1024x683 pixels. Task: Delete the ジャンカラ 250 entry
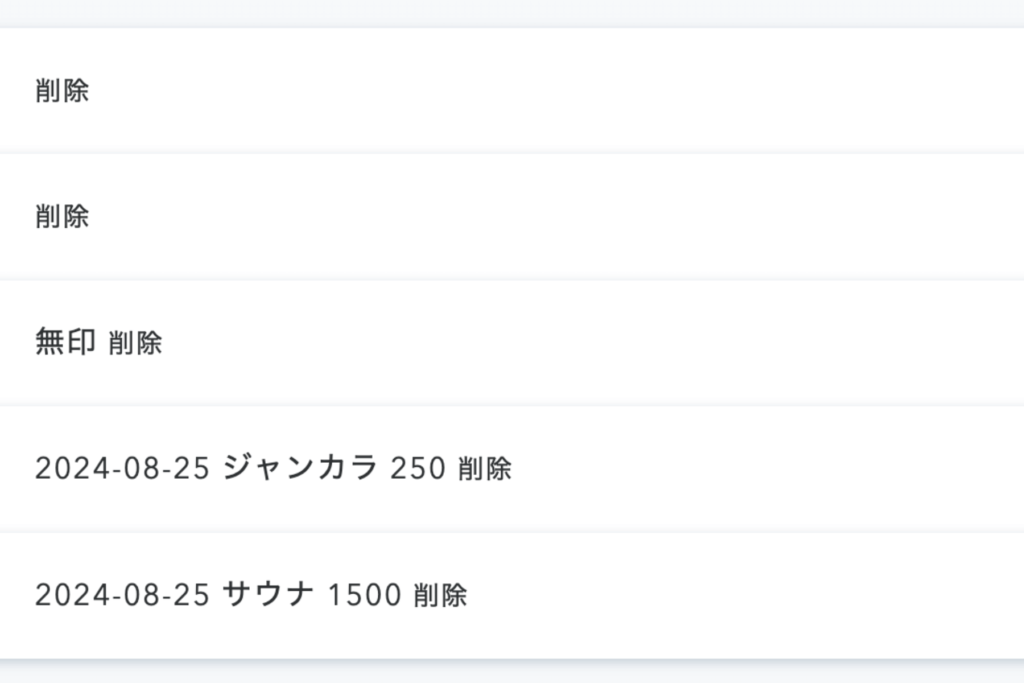pos(485,468)
